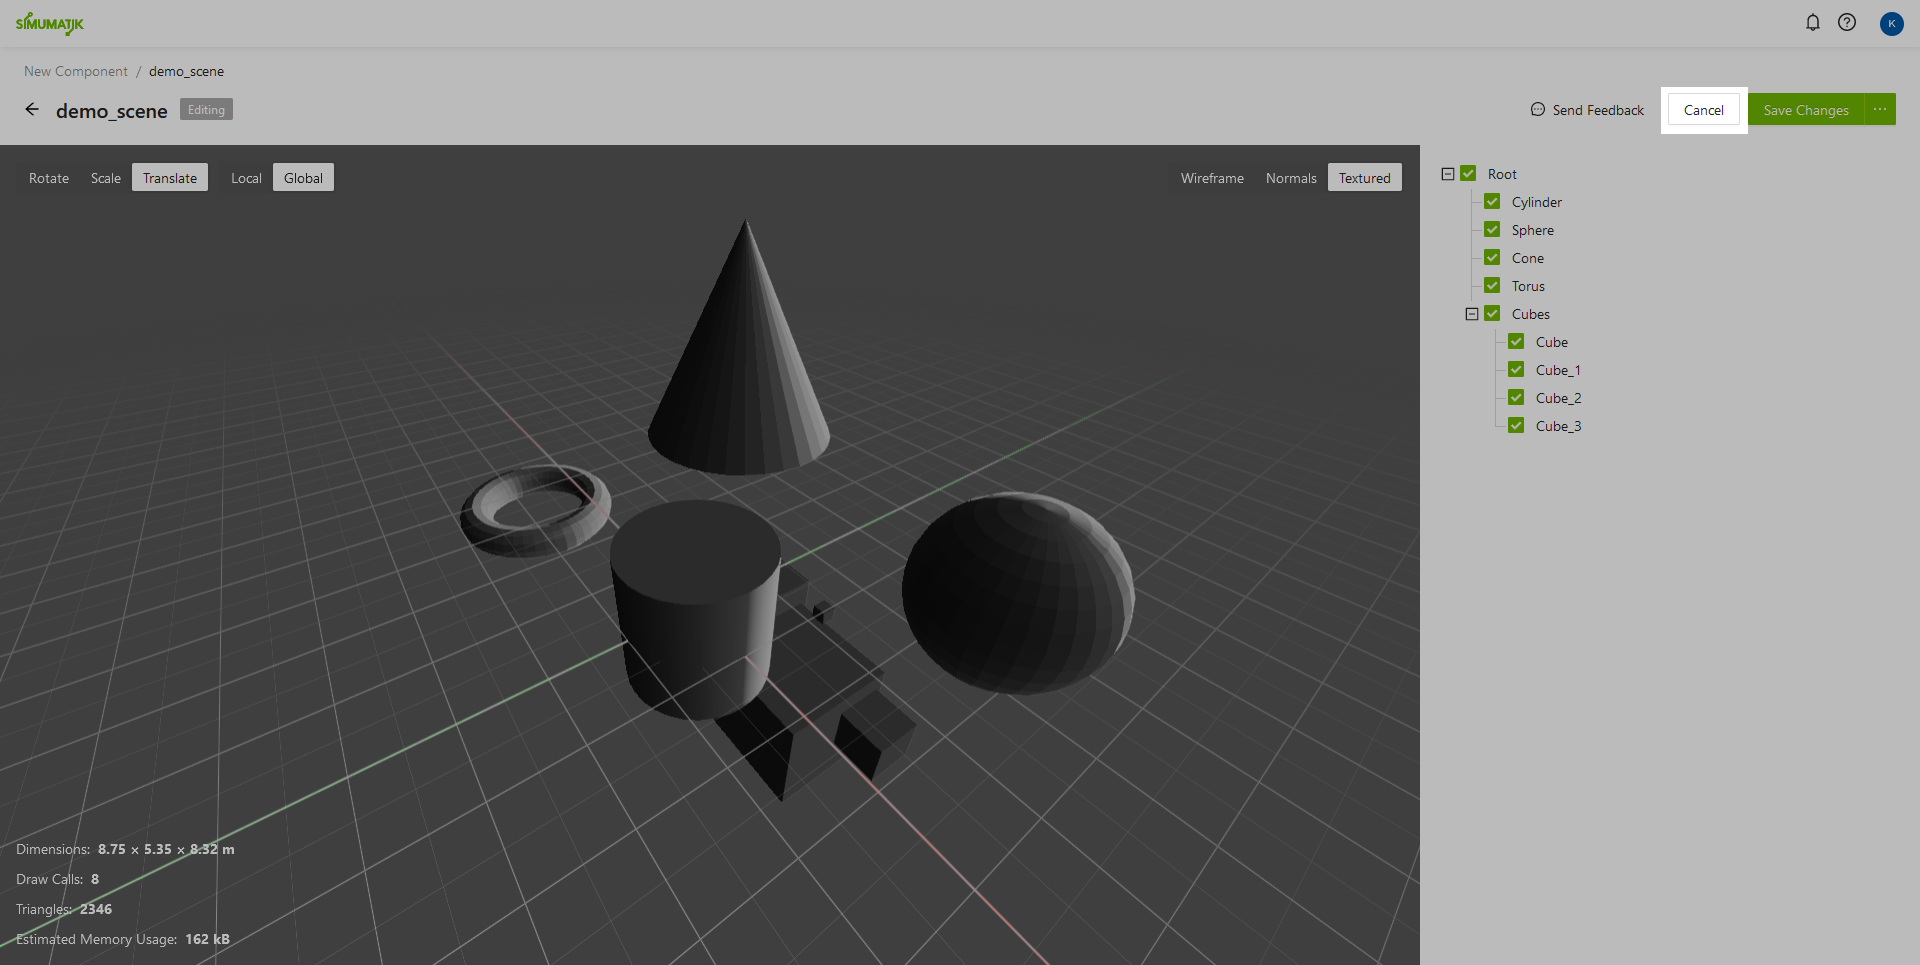Switch to Wireframe view mode
Image resolution: width=1920 pixels, height=965 pixels.
pyautogui.click(x=1212, y=178)
